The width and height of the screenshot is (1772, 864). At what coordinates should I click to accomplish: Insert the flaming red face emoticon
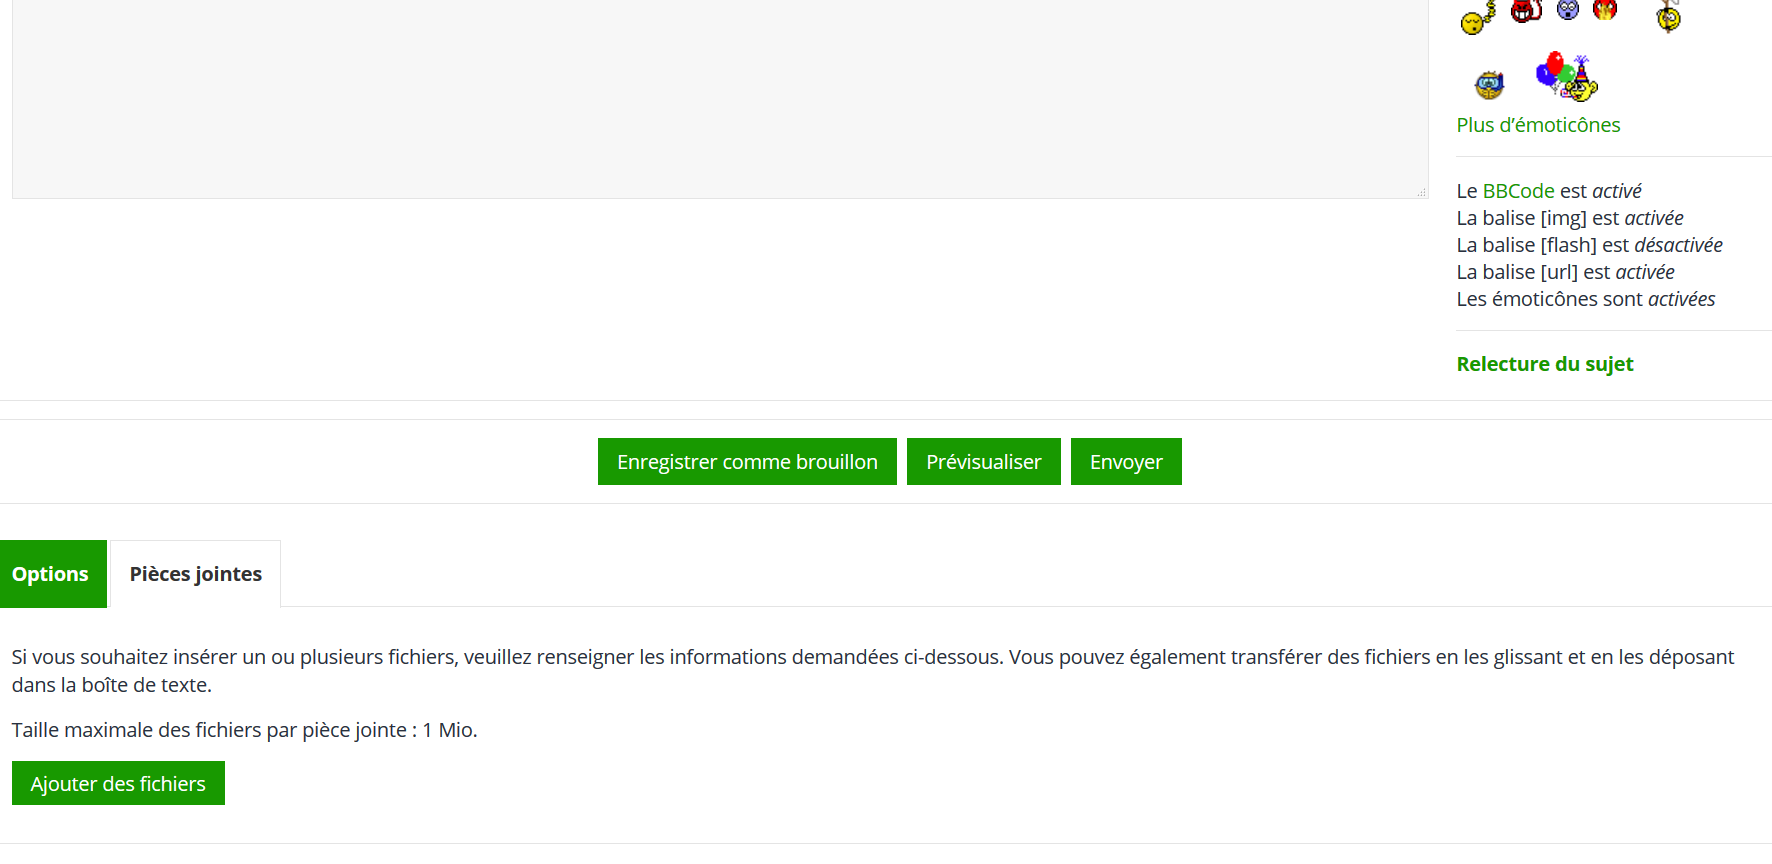[x=1605, y=10]
